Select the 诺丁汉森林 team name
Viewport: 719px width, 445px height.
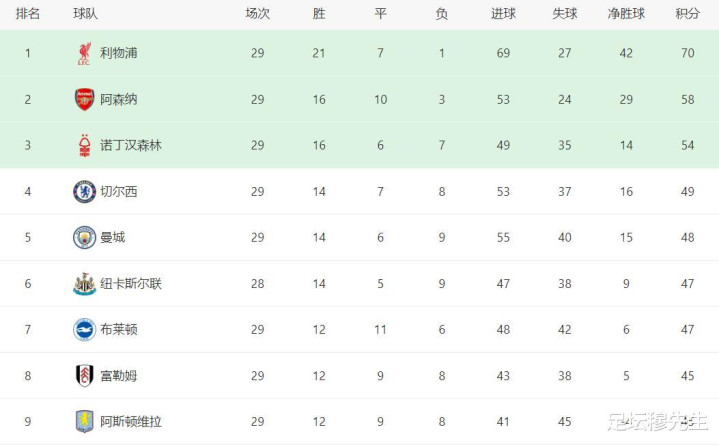point(131,145)
